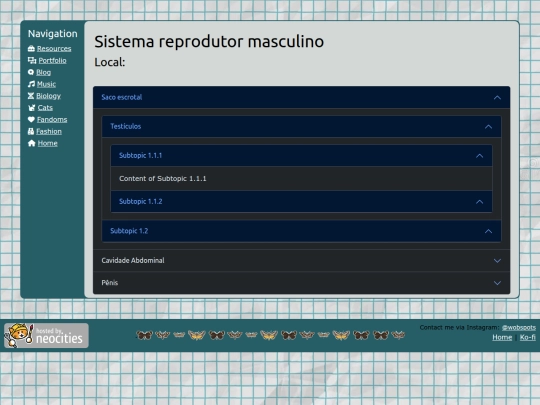Expand Cavidade Abdominal accordion chevron
The height and width of the screenshot is (405, 540).
[497, 261]
